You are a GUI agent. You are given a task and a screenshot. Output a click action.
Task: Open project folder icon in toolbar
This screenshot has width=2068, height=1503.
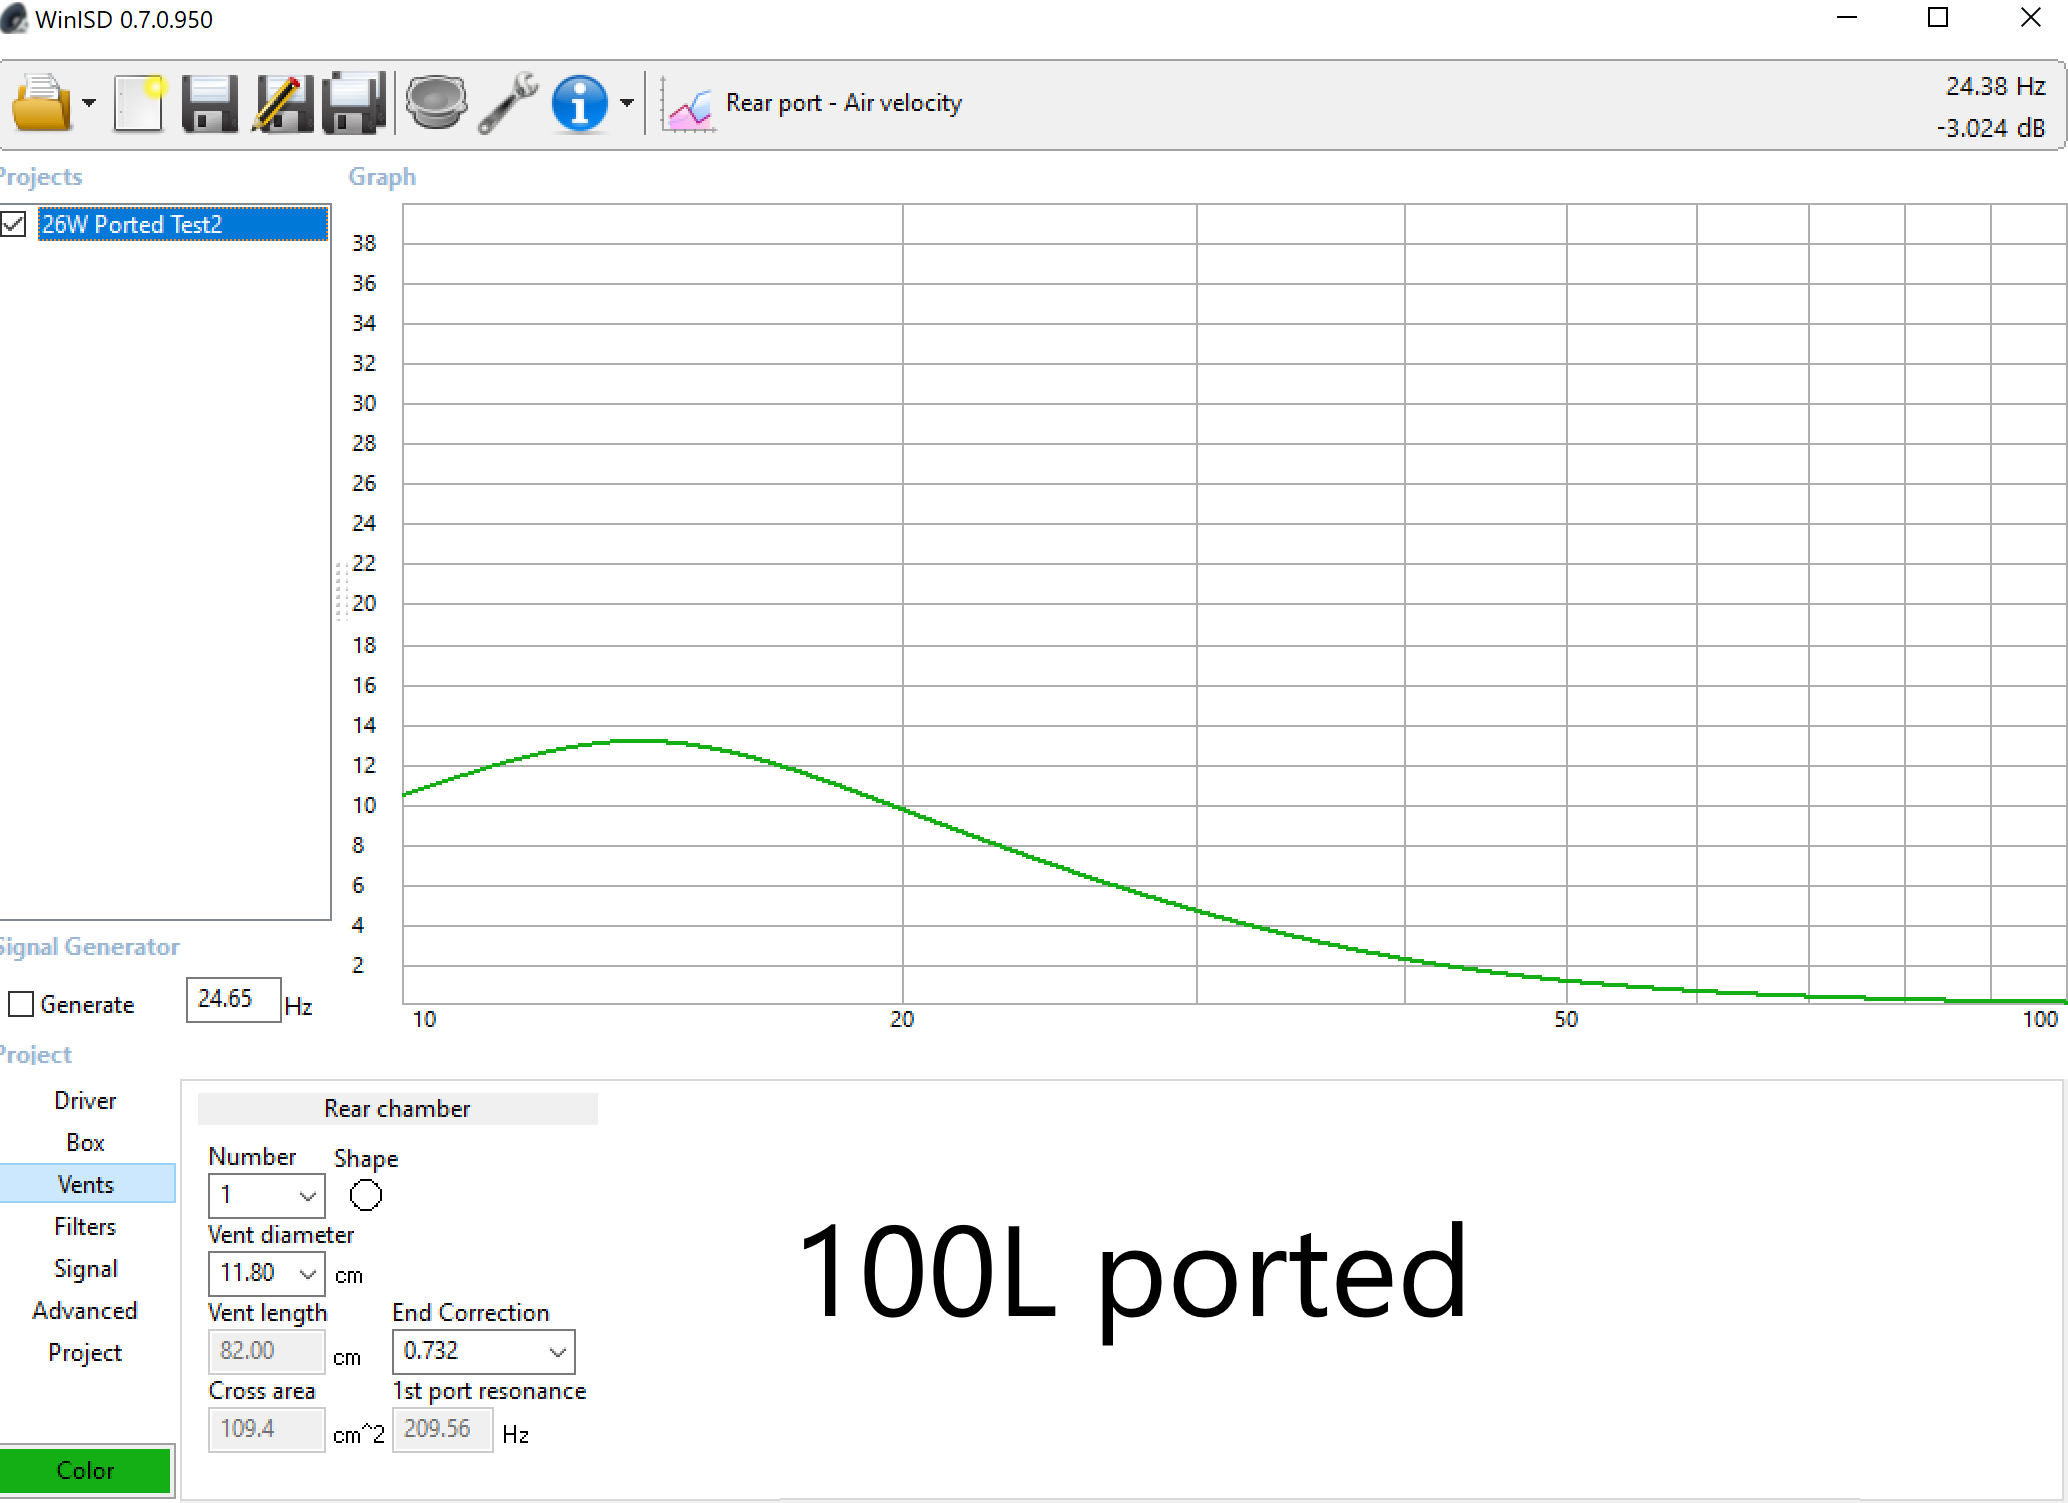pyautogui.click(x=41, y=103)
